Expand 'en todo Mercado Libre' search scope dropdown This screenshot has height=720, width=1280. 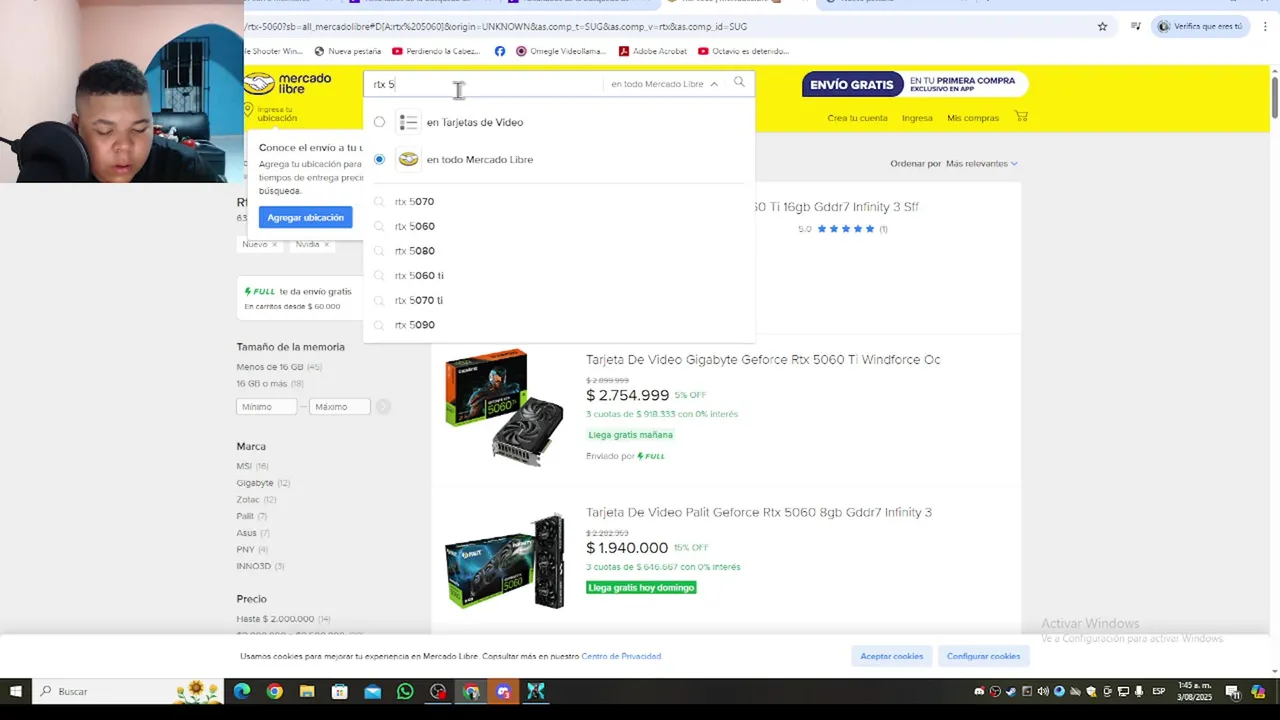pos(665,84)
